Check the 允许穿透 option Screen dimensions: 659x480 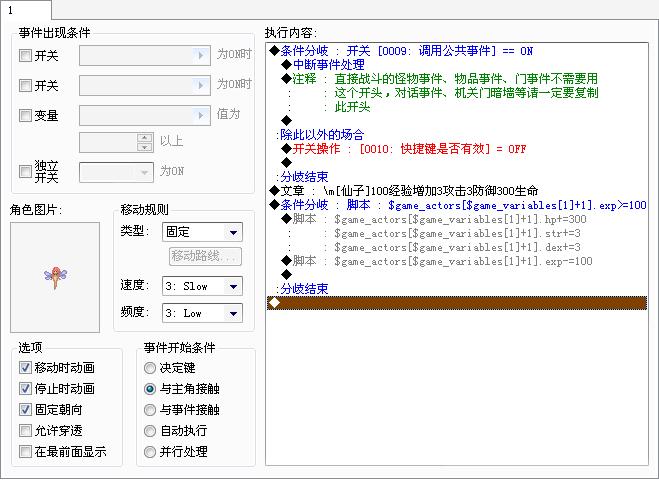pyautogui.click(x=25, y=430)
